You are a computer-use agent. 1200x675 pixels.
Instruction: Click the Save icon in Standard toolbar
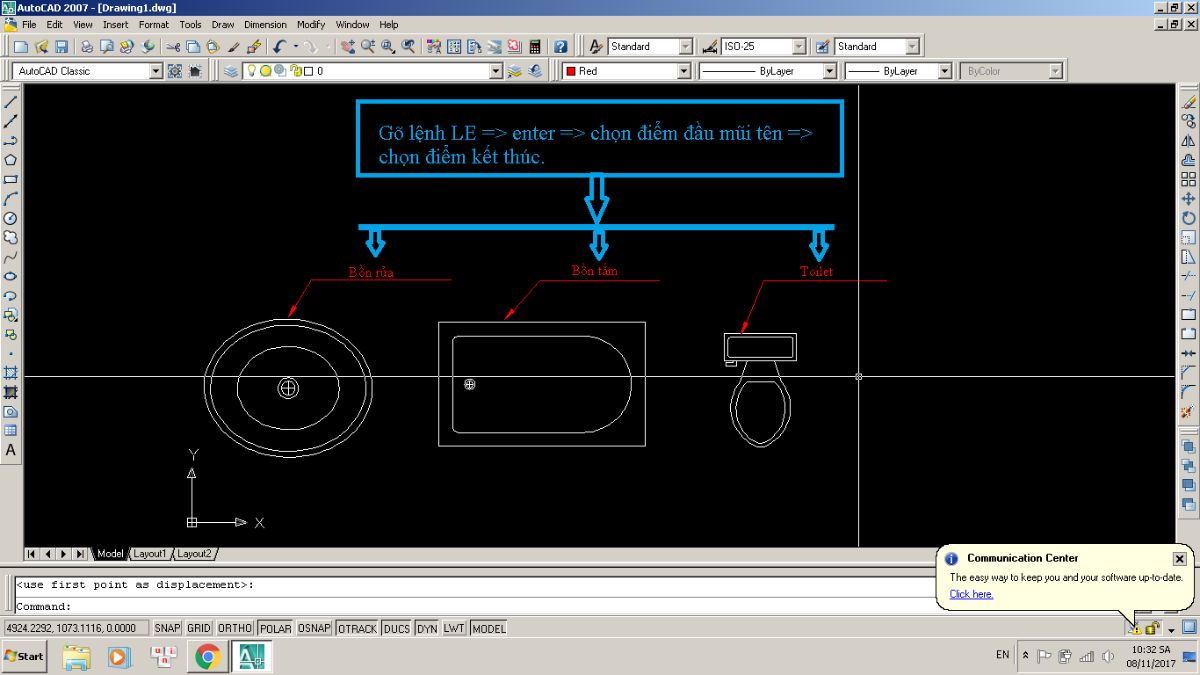[61, 46]
